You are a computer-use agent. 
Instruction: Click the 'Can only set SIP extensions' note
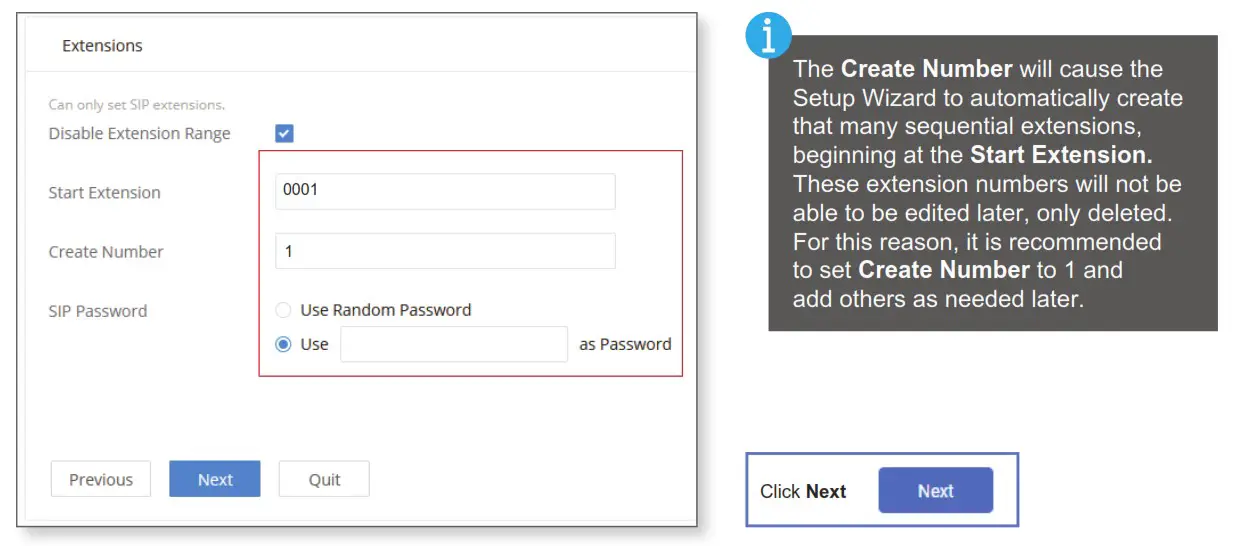[x=136, y=105]
